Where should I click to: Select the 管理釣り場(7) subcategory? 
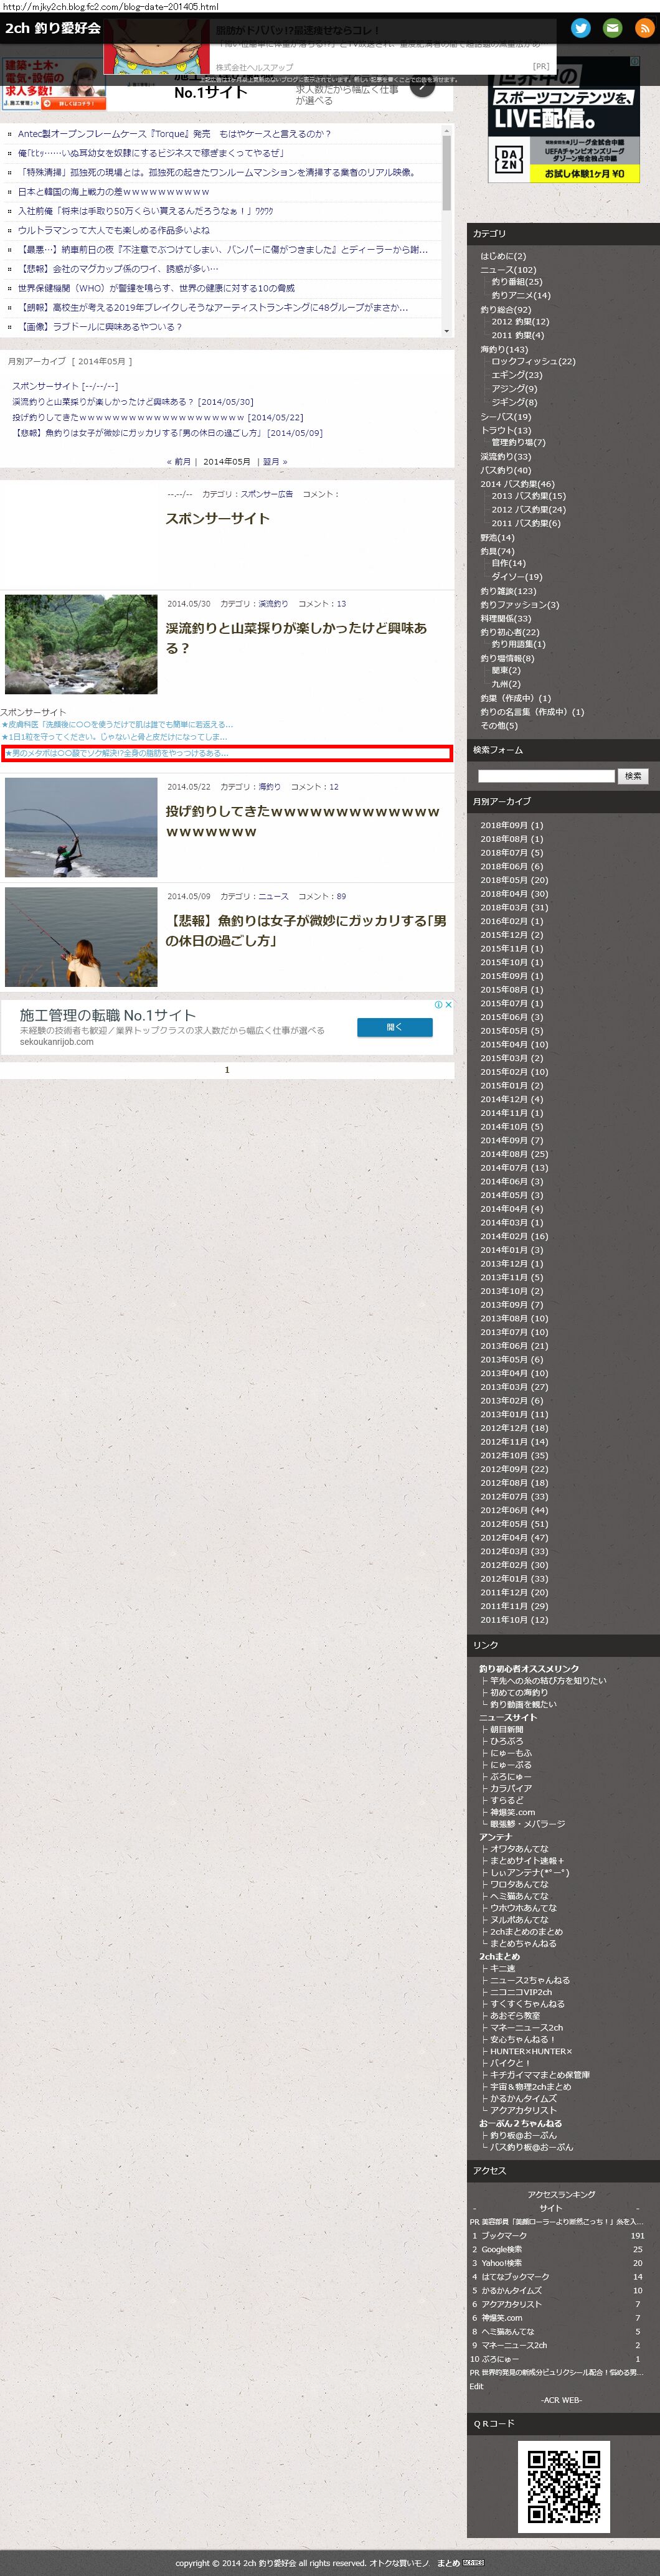pos(518,443)
